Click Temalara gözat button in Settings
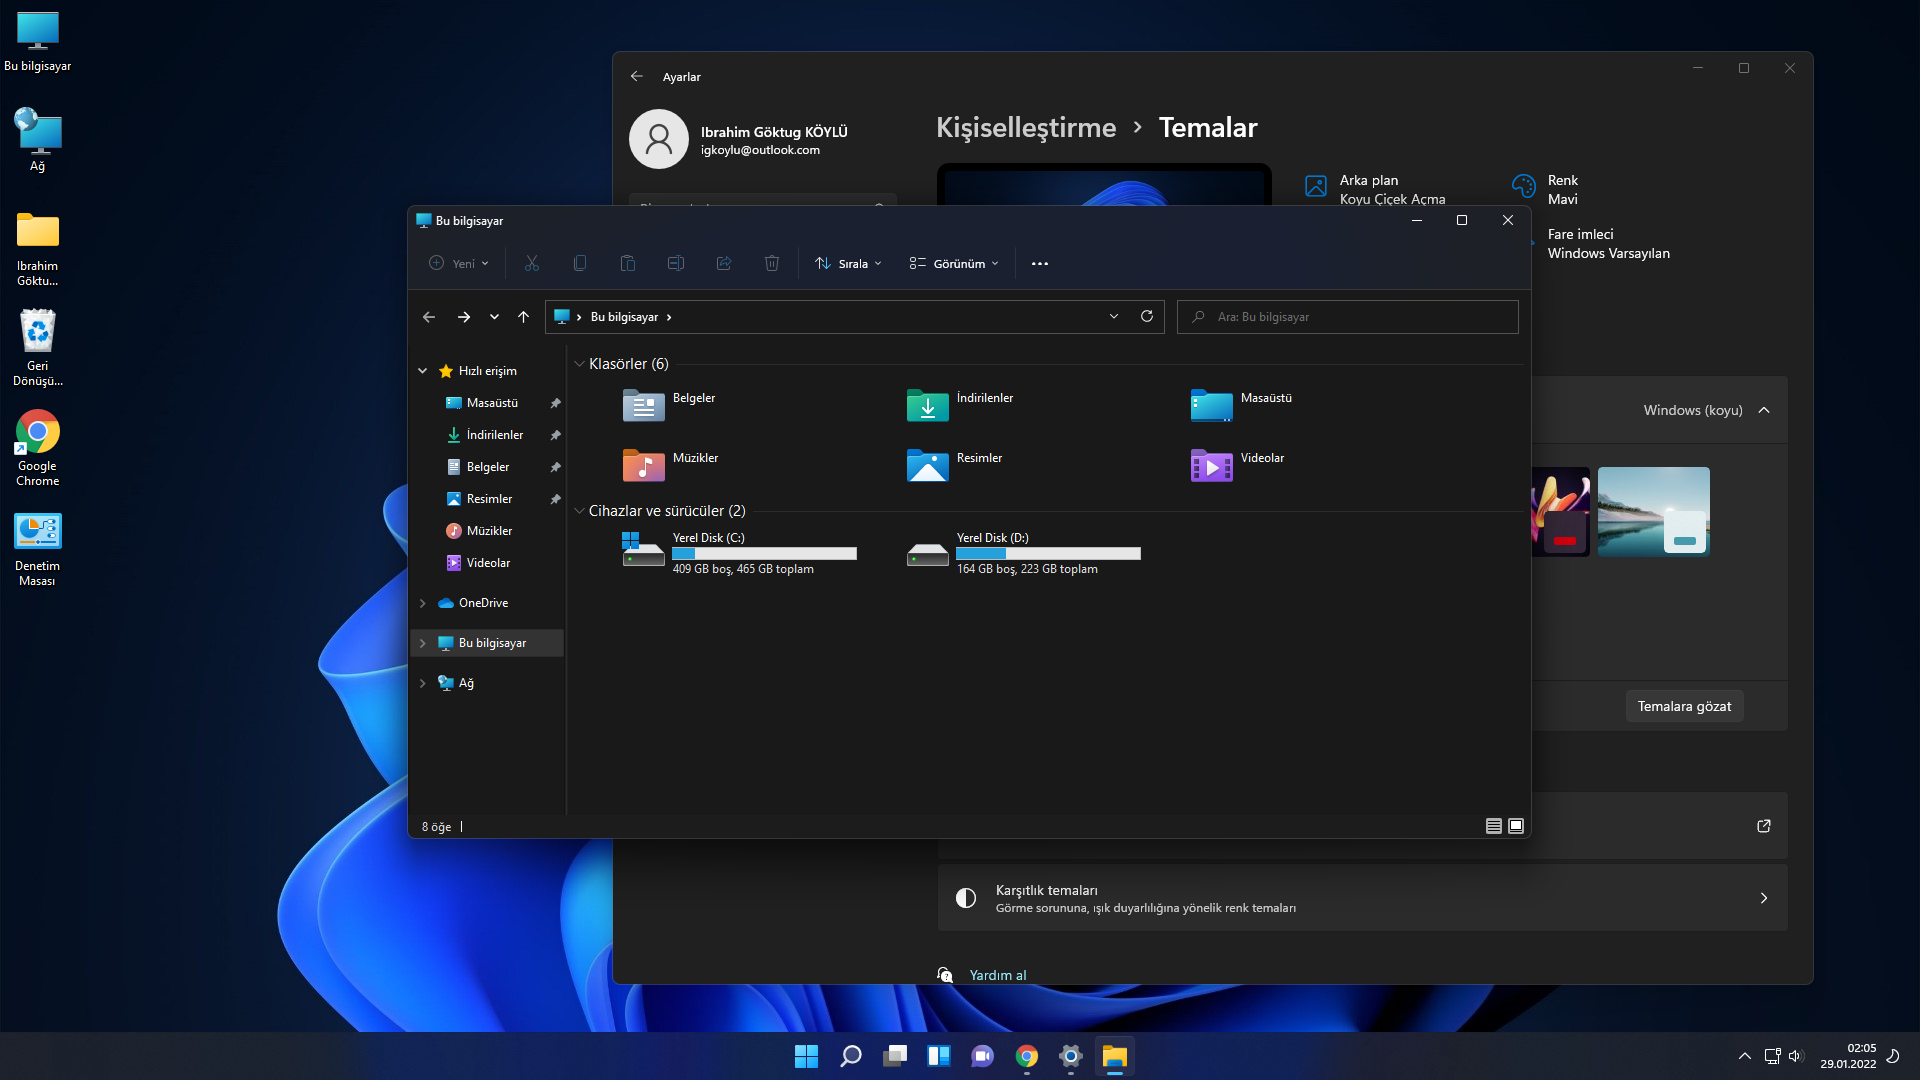 pos(1684,706)
